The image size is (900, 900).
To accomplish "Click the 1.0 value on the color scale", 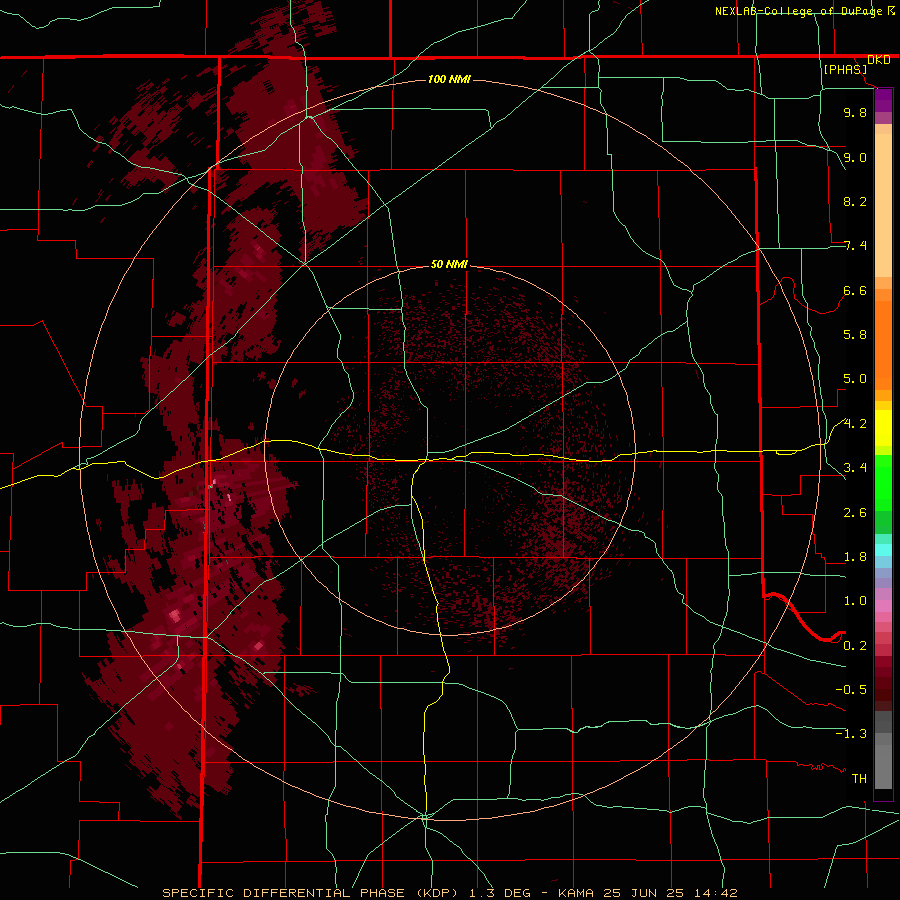I will pyautogui.click(x=855, y=601).
